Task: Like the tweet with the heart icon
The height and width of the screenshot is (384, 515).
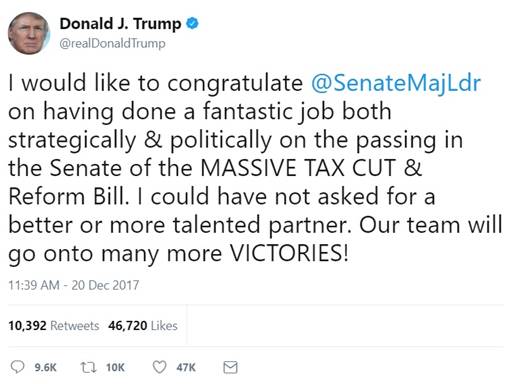Action: tap(159, 367)
